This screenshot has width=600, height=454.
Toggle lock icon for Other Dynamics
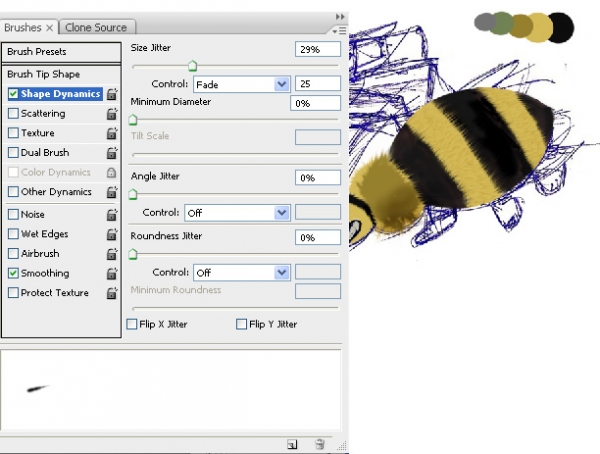click(x=112, y=192)
